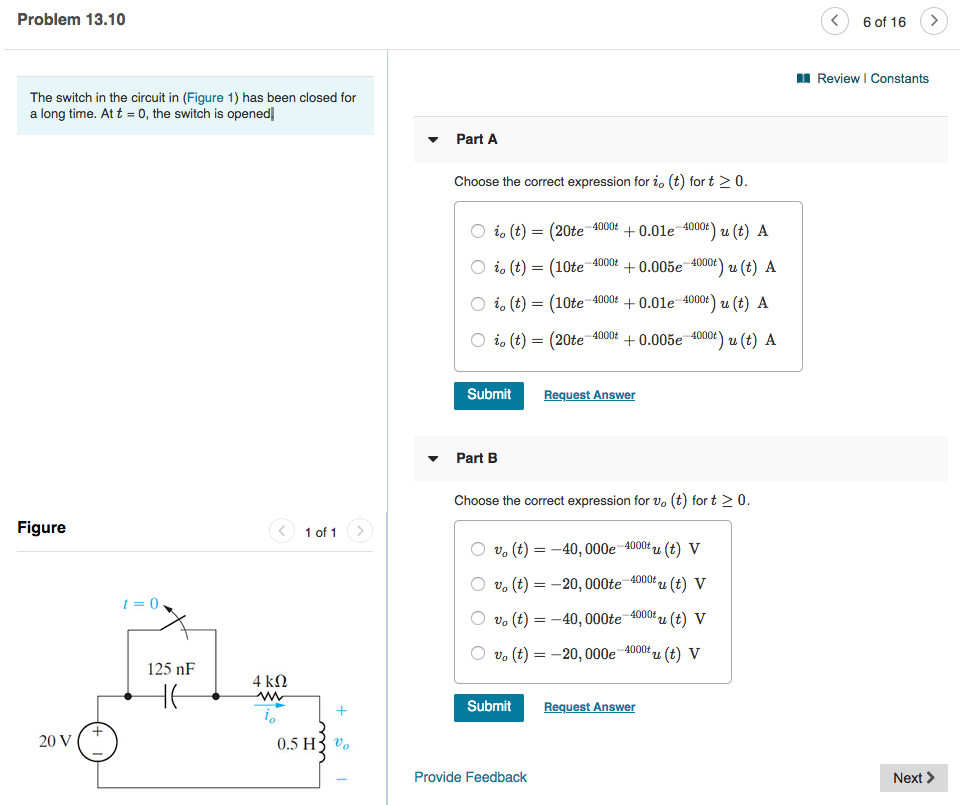Click the right figure navigation arrow

[x=360, y=531]
